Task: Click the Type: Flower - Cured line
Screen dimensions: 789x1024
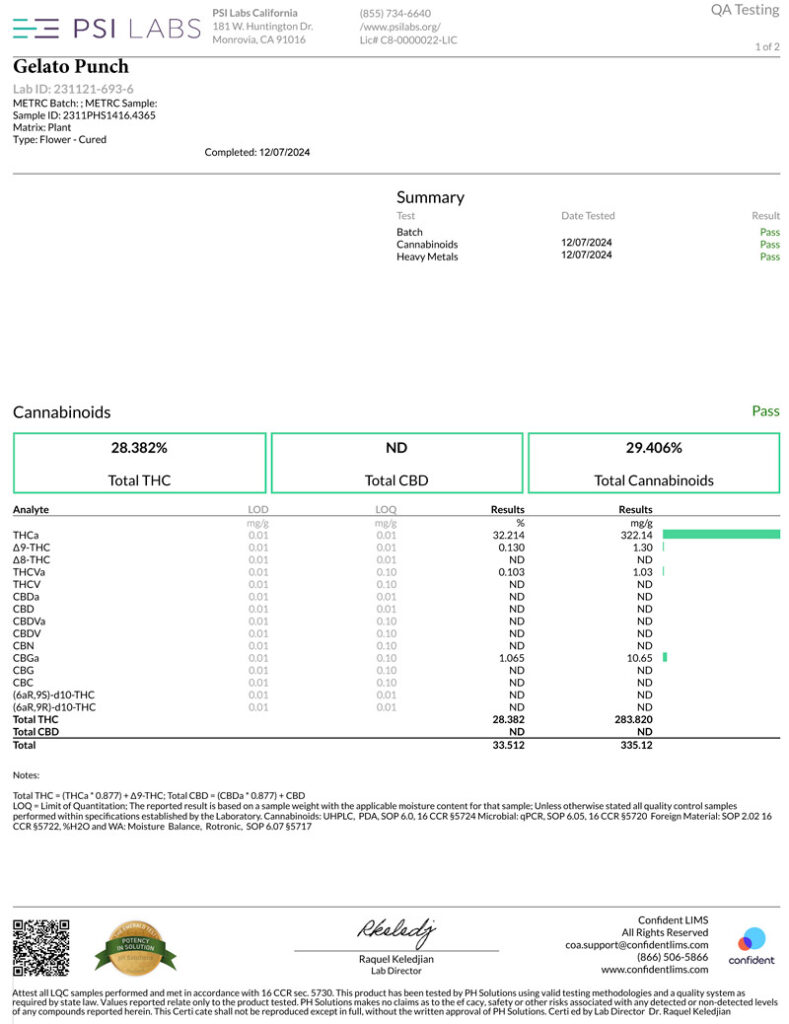Action: [59, 139]
